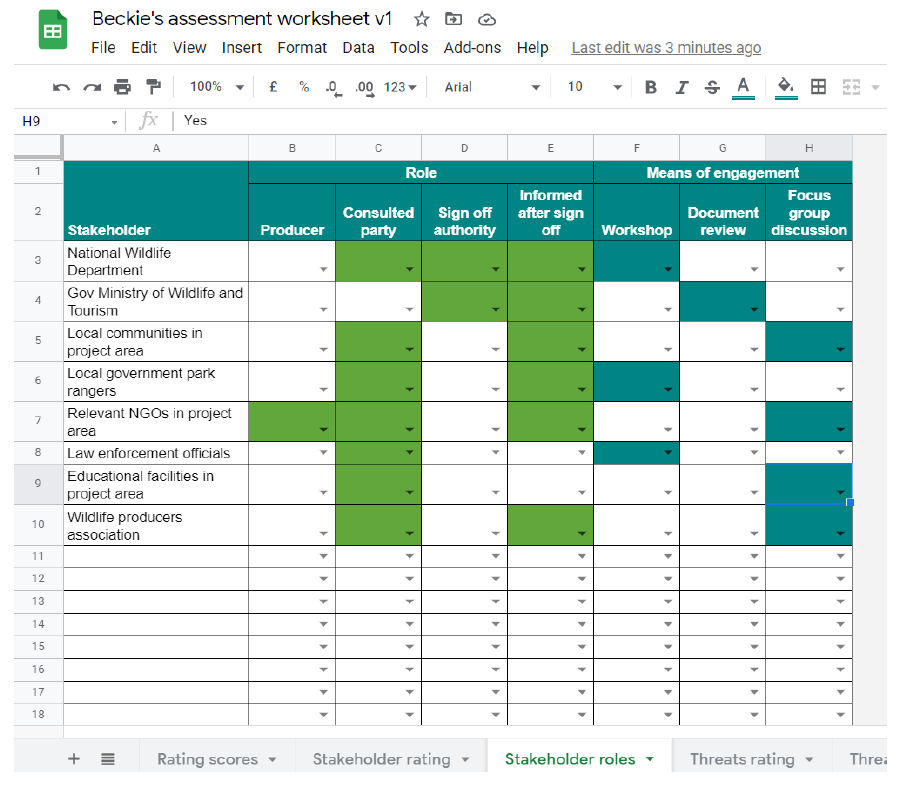Apply strikethrough formatting

click(712, 87)
